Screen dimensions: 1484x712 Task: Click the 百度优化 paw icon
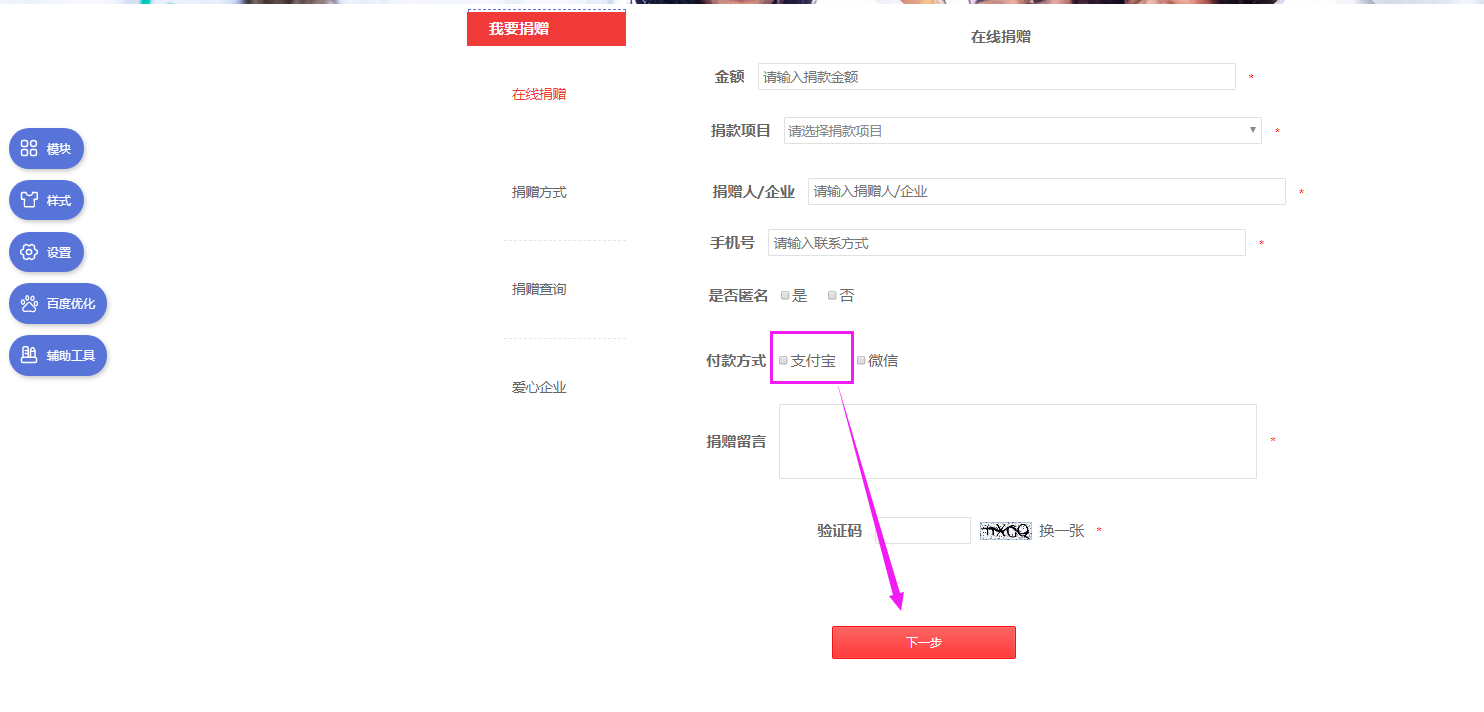[29, 304]
